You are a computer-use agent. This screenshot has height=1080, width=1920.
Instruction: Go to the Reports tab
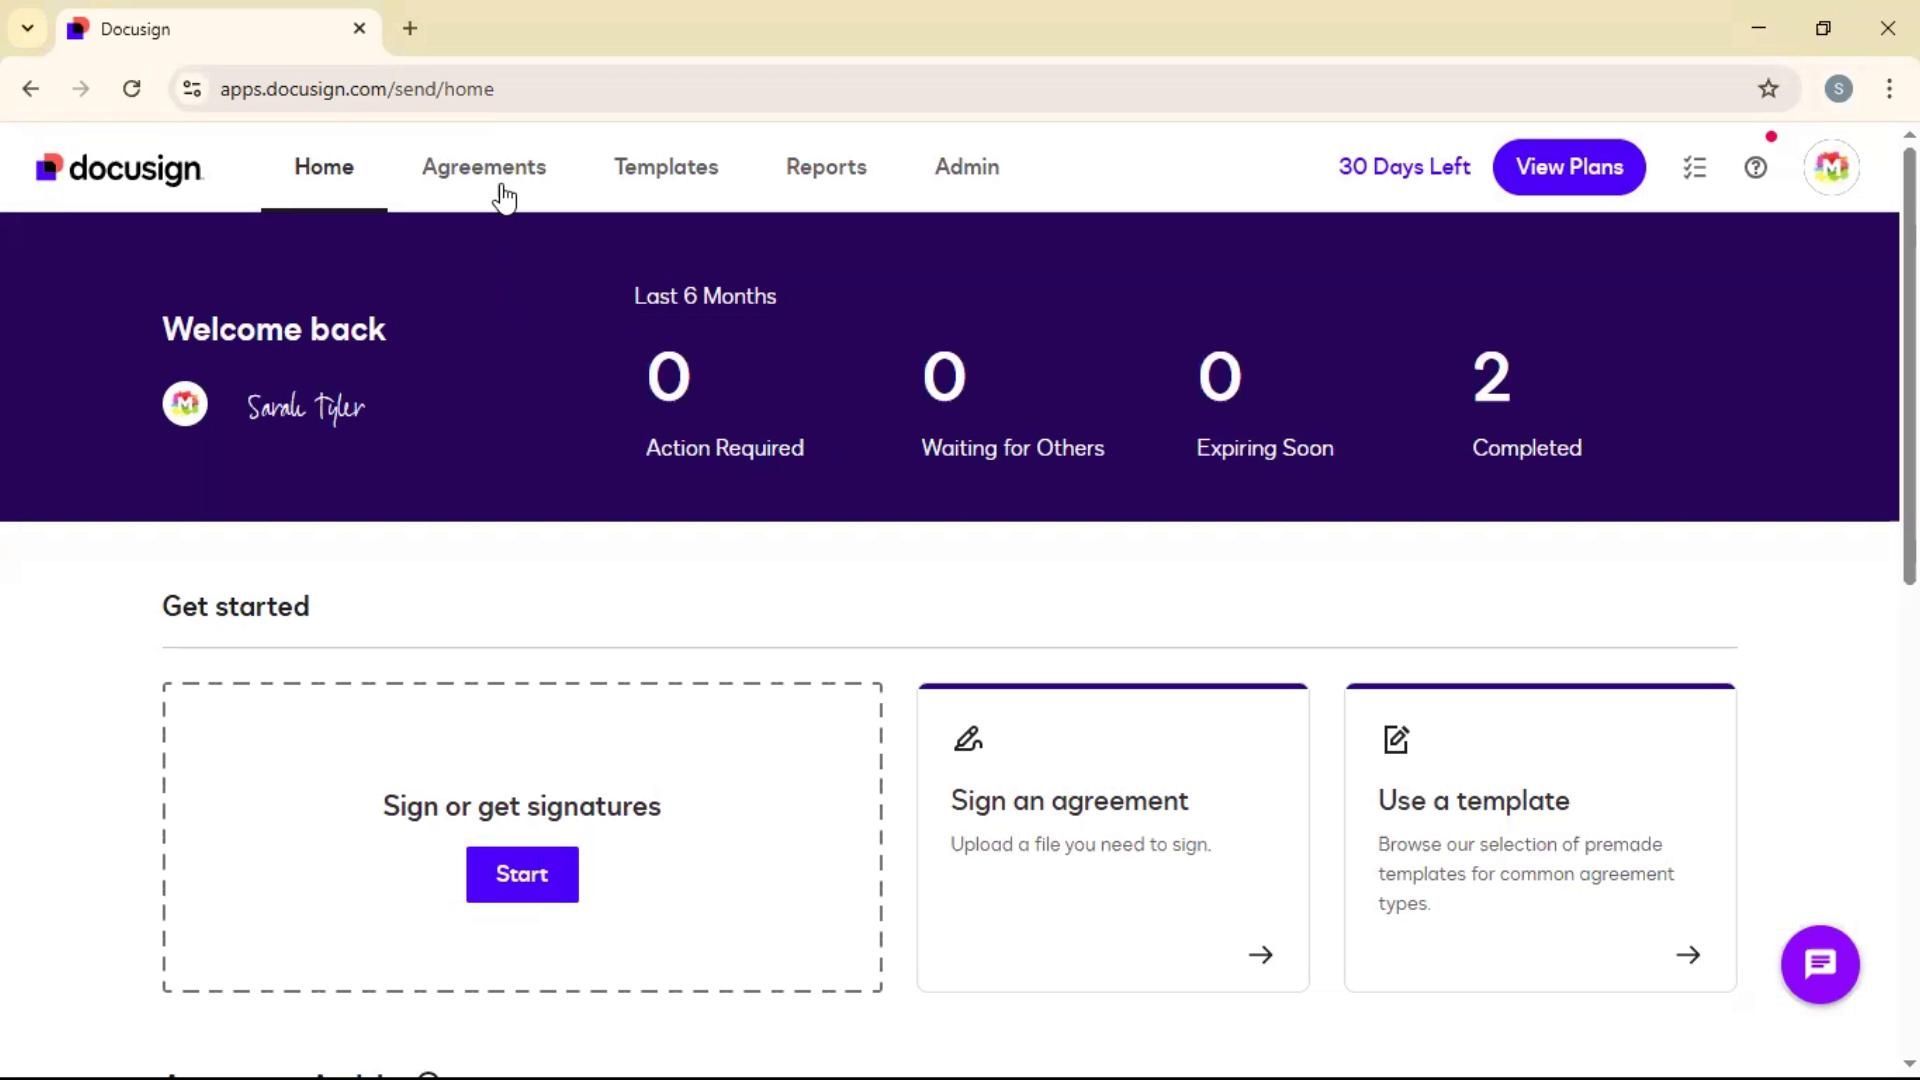tap(826, 167)
